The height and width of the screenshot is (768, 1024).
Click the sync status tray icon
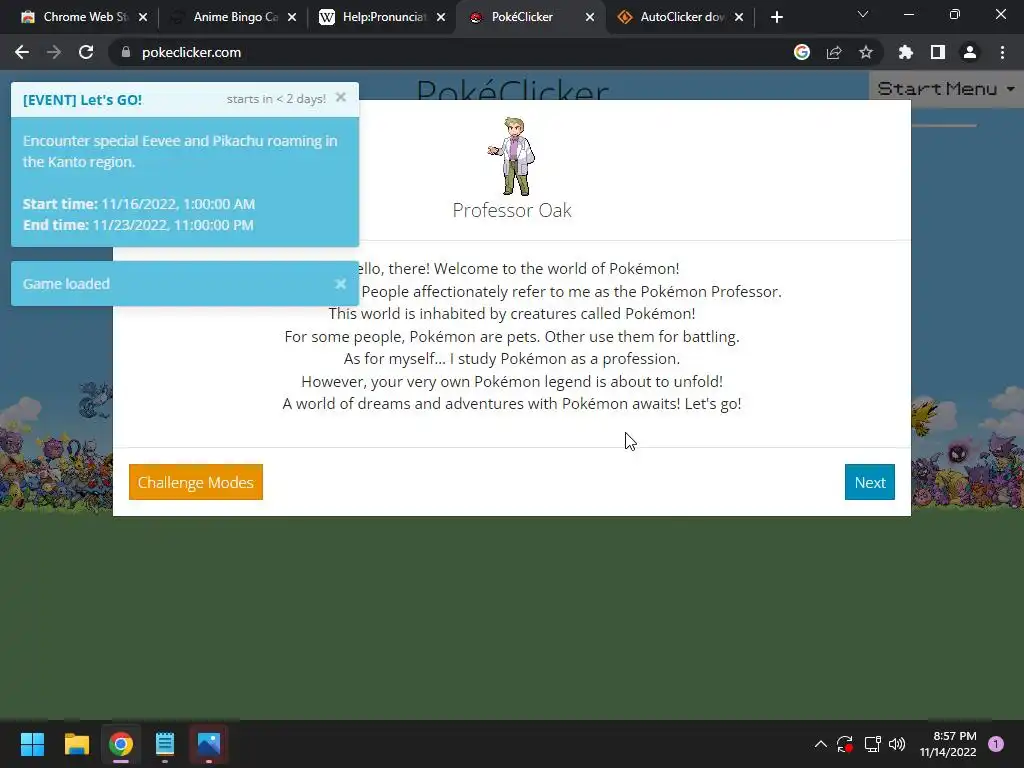pyautogui.click(x=845, y=744)
